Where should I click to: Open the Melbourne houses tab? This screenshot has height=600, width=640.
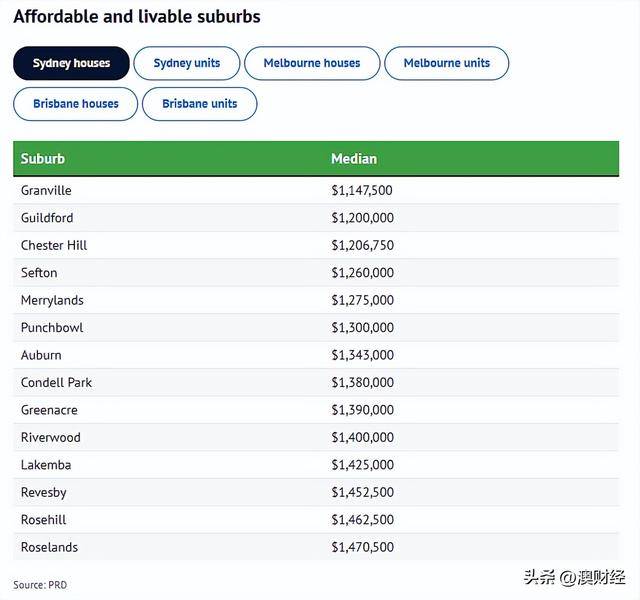pos(312,63)
